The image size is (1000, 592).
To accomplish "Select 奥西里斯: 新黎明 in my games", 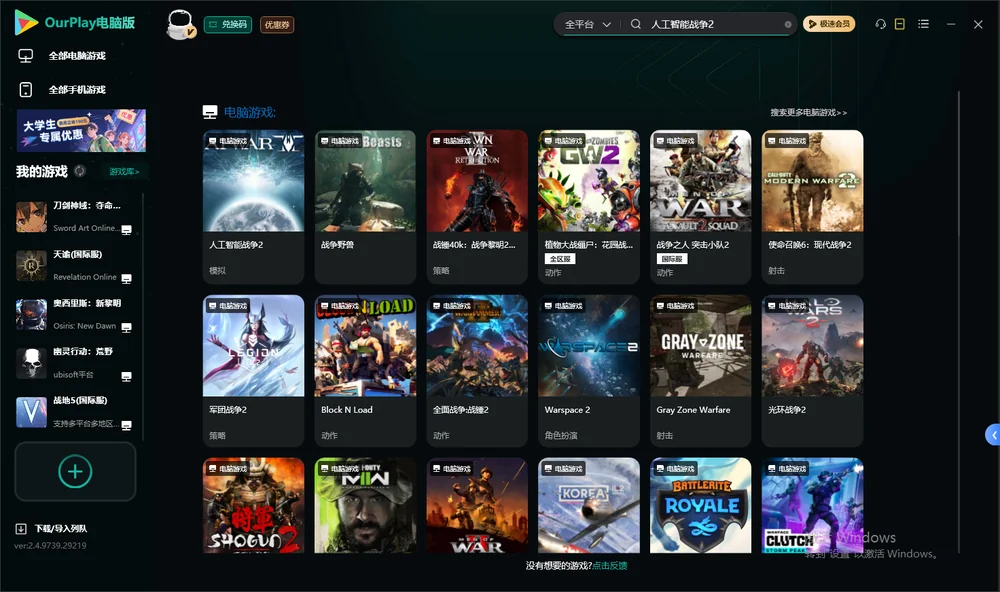I will pos(77,314).
